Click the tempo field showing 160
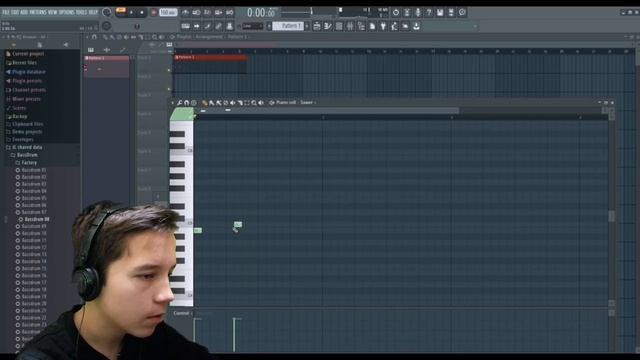Viewport: 640px width, 360px height. click(x=168, y=13)
